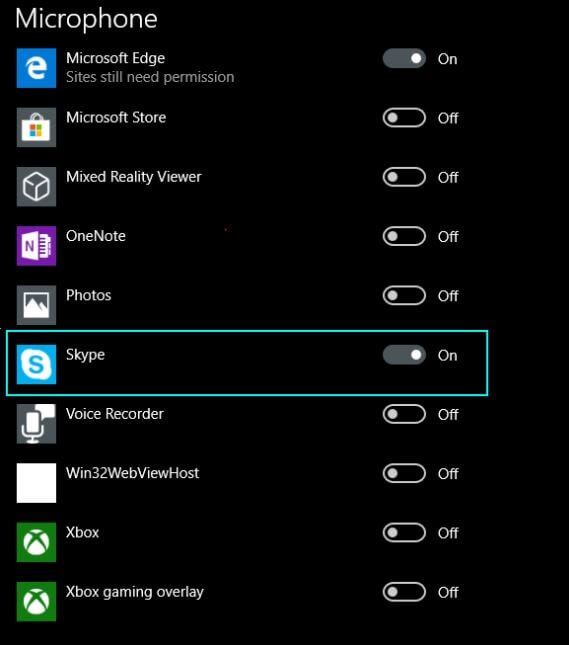Disable Skype microphone access
This screenshot has width=569, height=645.
pos(404,355)
